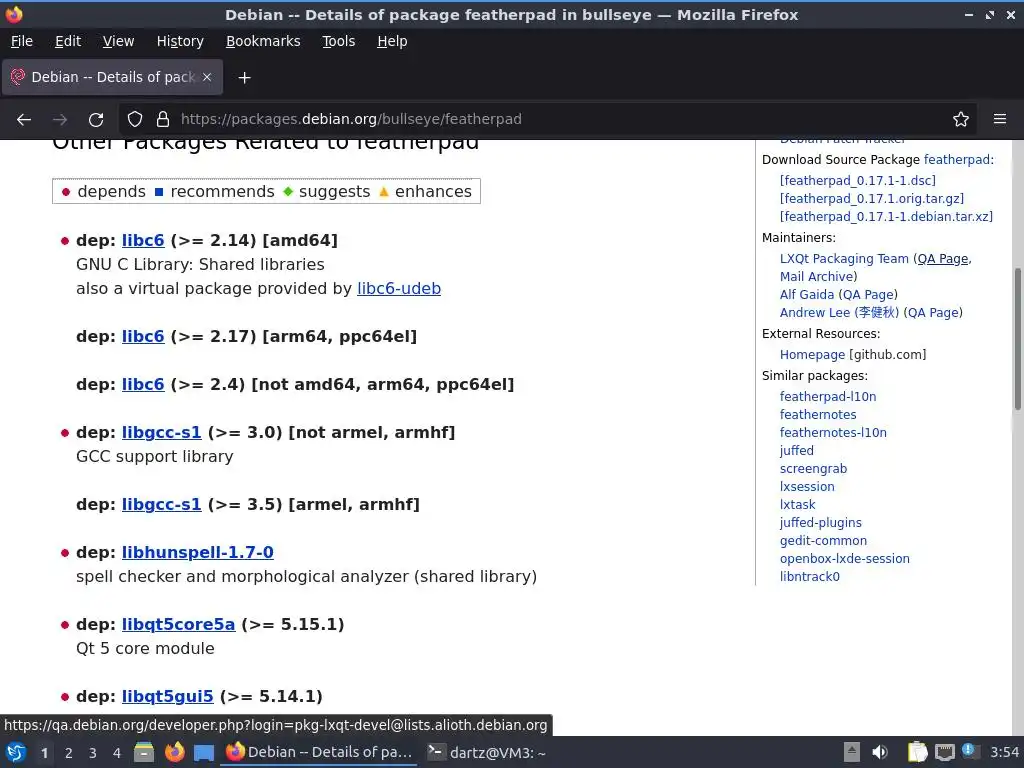
Task: Open openbox-lxde-session similar package
Action: pyautogui.click(x=844, y=558)
